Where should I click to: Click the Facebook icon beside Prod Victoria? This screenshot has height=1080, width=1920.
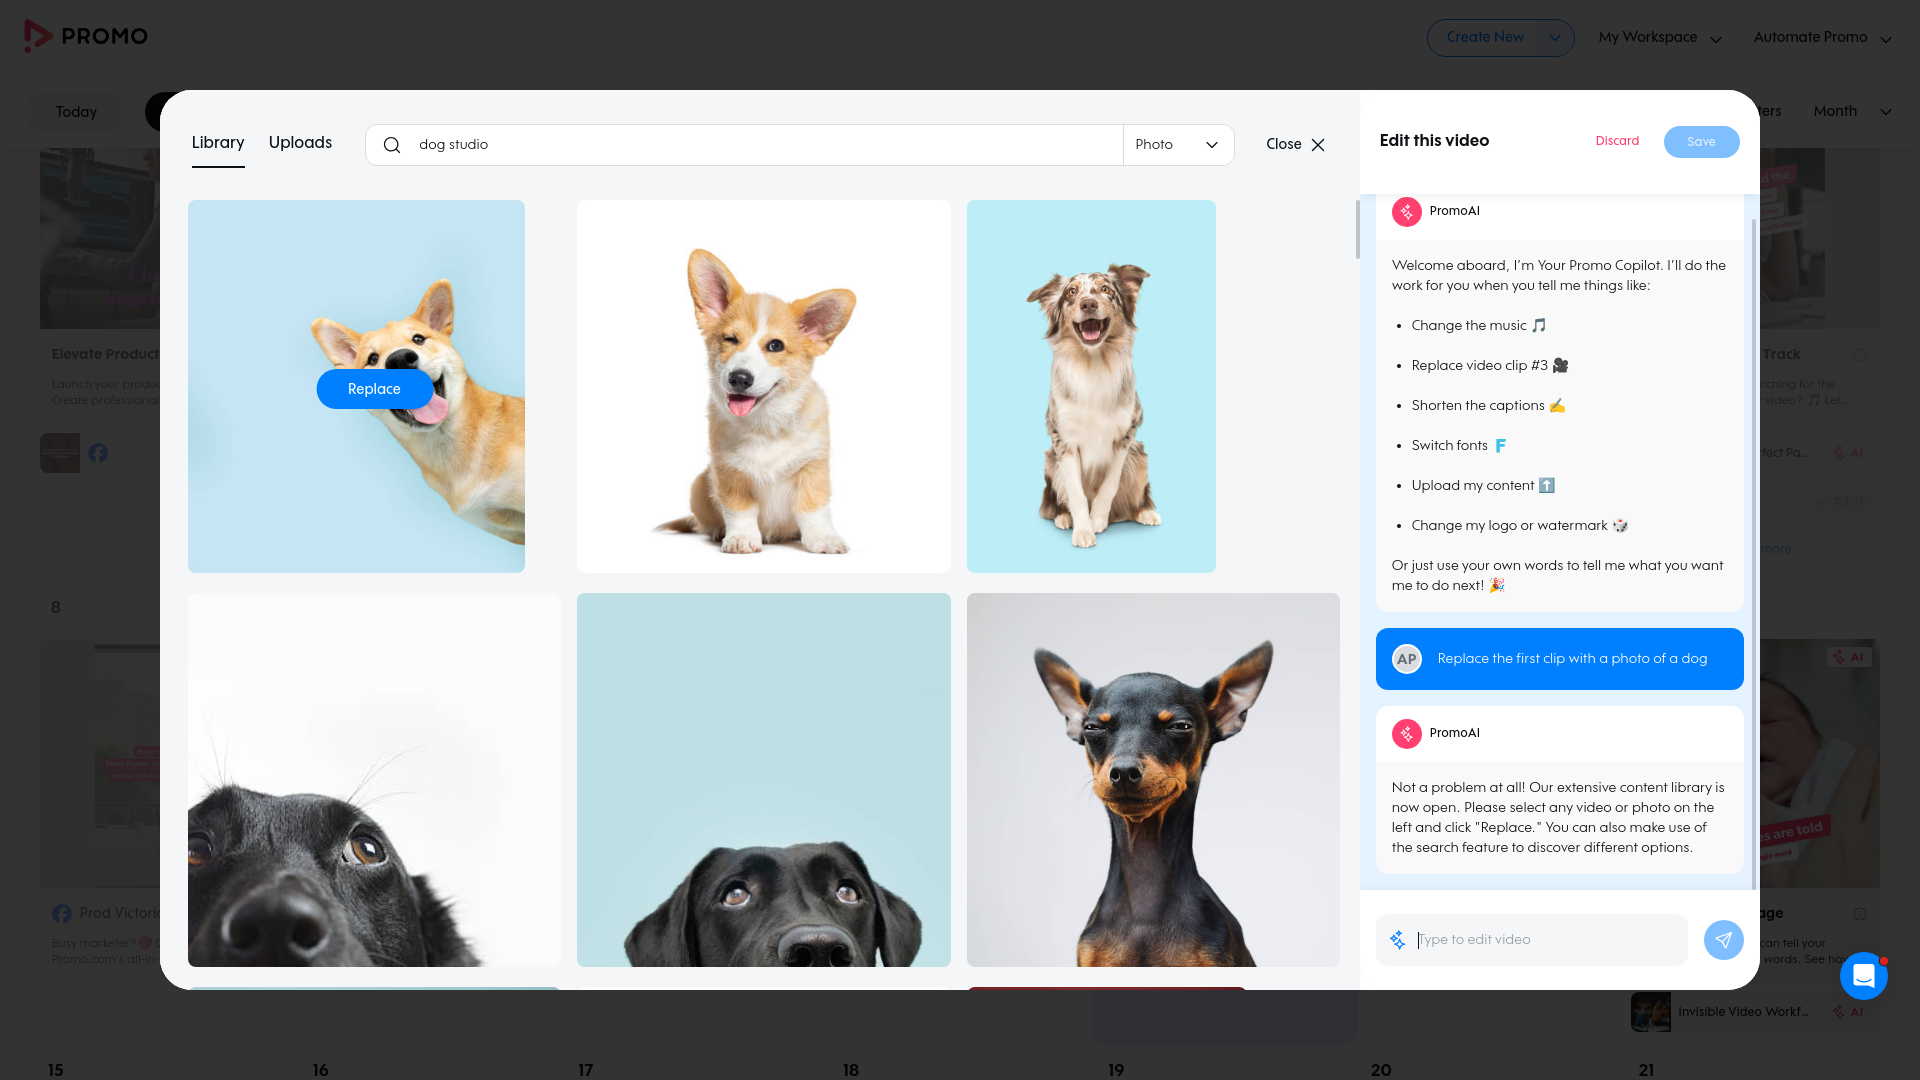pyautogui.click(x=62, y=914)
